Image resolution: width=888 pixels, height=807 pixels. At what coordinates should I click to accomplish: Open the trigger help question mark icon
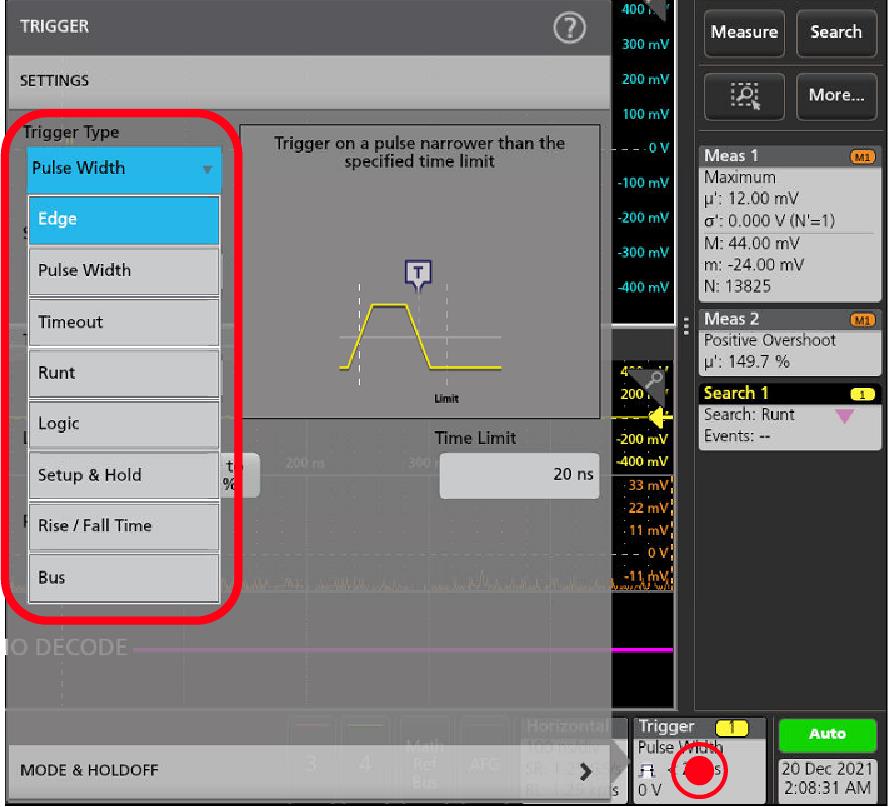pos(568,29)
